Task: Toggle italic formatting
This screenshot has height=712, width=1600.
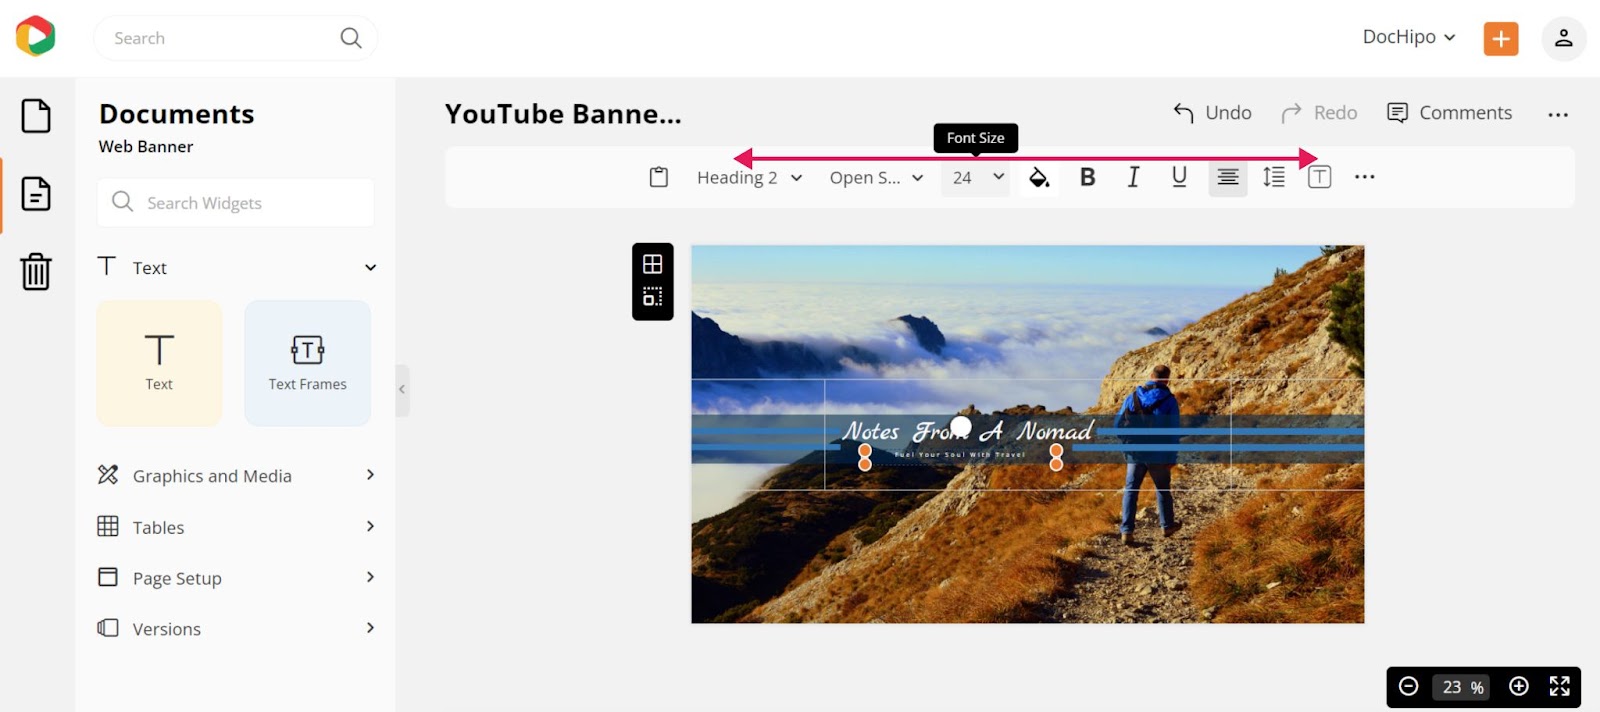Action: 1133,177
